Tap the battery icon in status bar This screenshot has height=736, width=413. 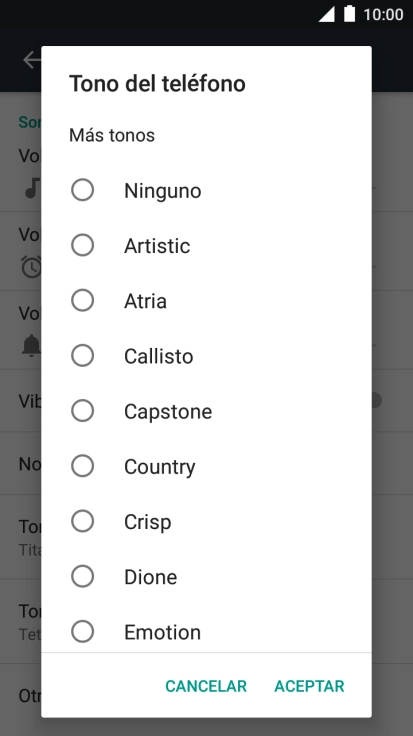click(x=350, y=14)
